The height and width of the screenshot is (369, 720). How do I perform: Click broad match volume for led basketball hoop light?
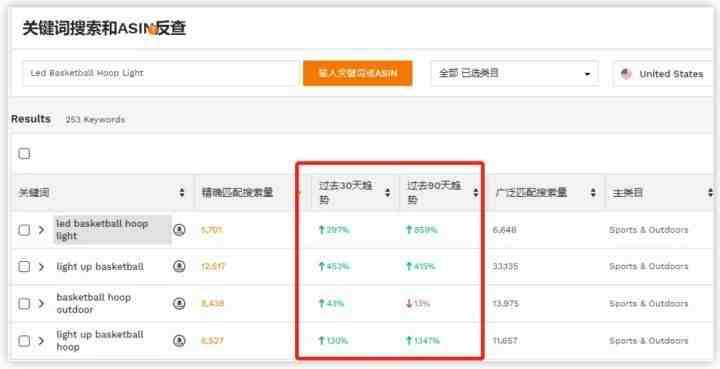pyautogui.click(x=504, y=230)
